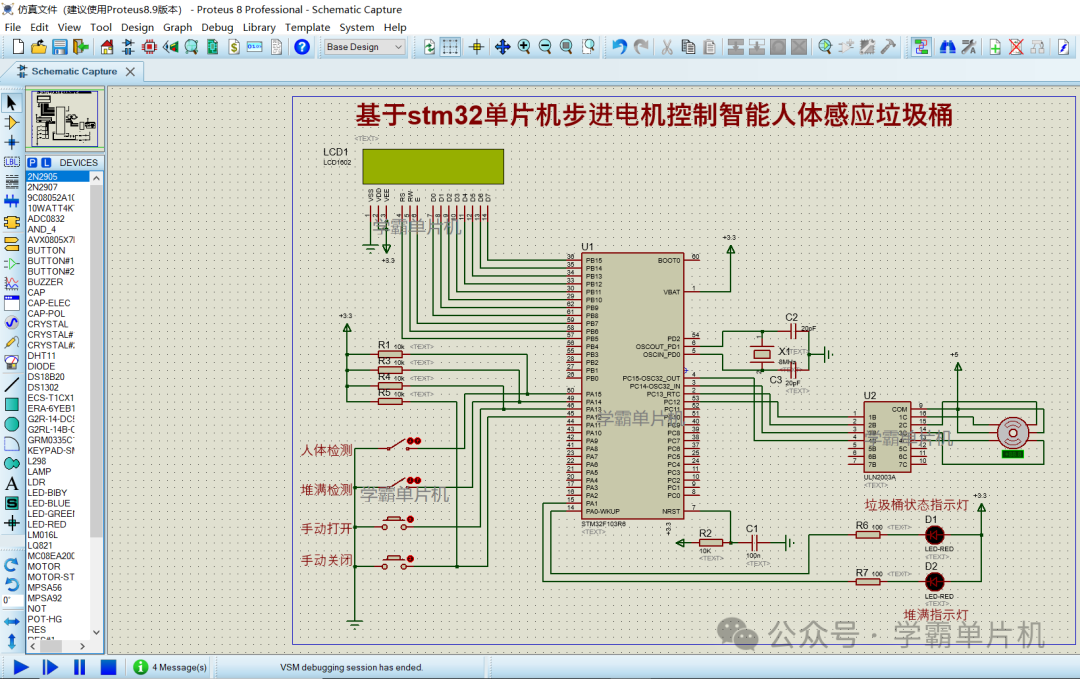
Task: Select the Text Script 'A' tool
Action: 11,483
